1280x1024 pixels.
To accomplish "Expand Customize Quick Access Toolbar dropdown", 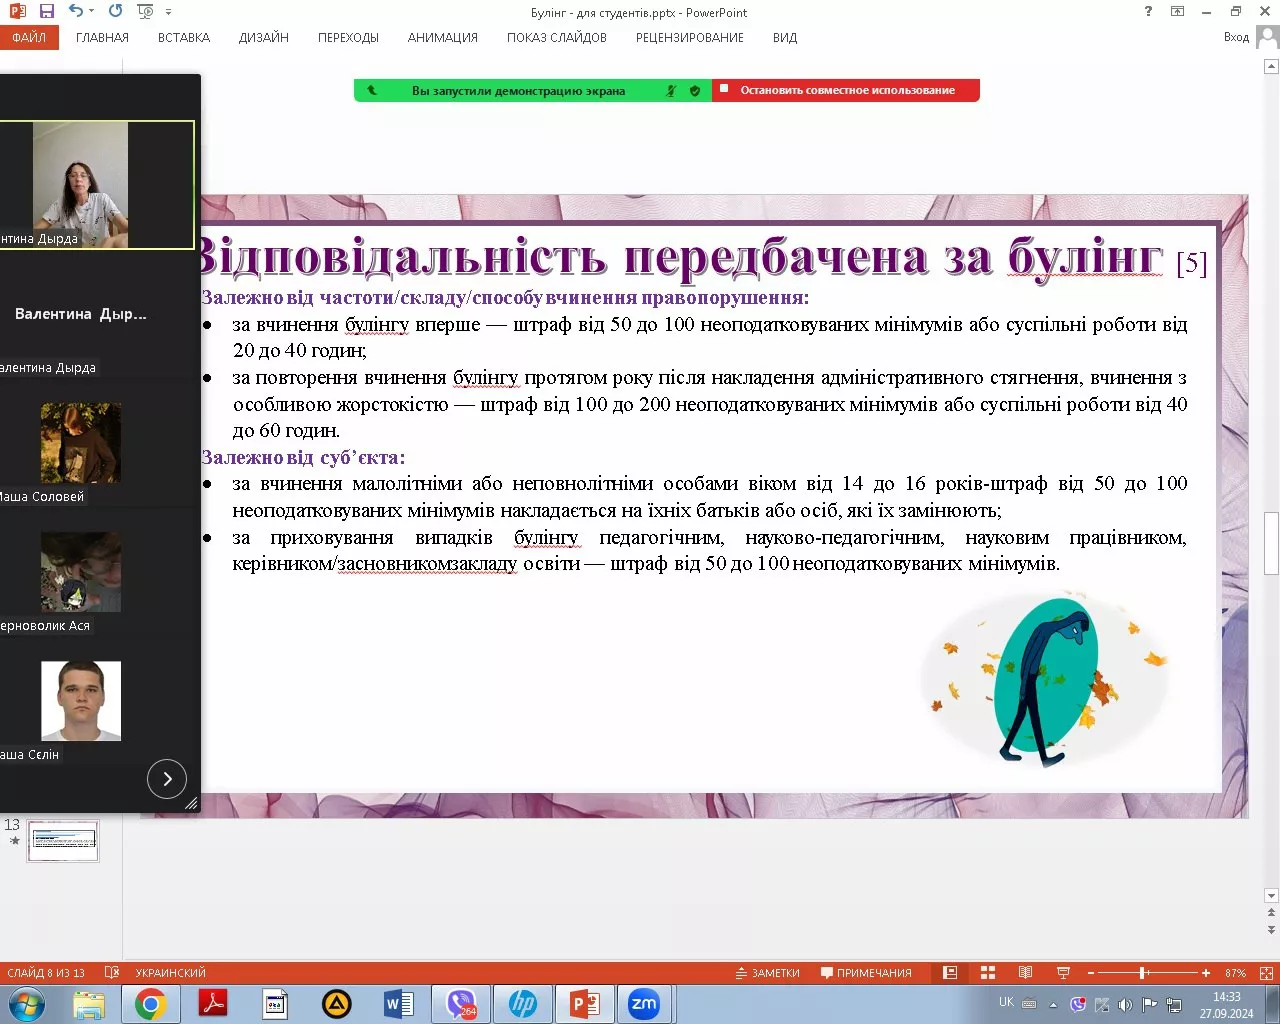I will click(x=168, y=12).
